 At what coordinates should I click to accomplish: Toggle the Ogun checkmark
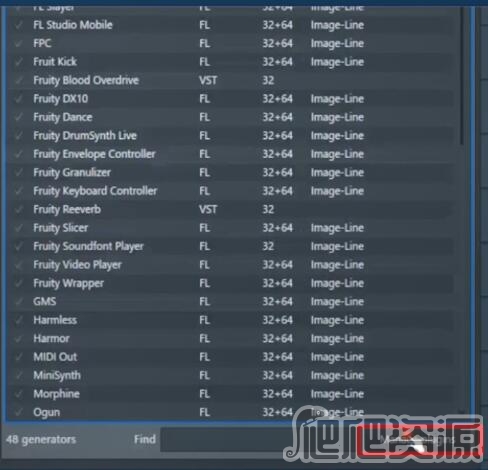19,412
